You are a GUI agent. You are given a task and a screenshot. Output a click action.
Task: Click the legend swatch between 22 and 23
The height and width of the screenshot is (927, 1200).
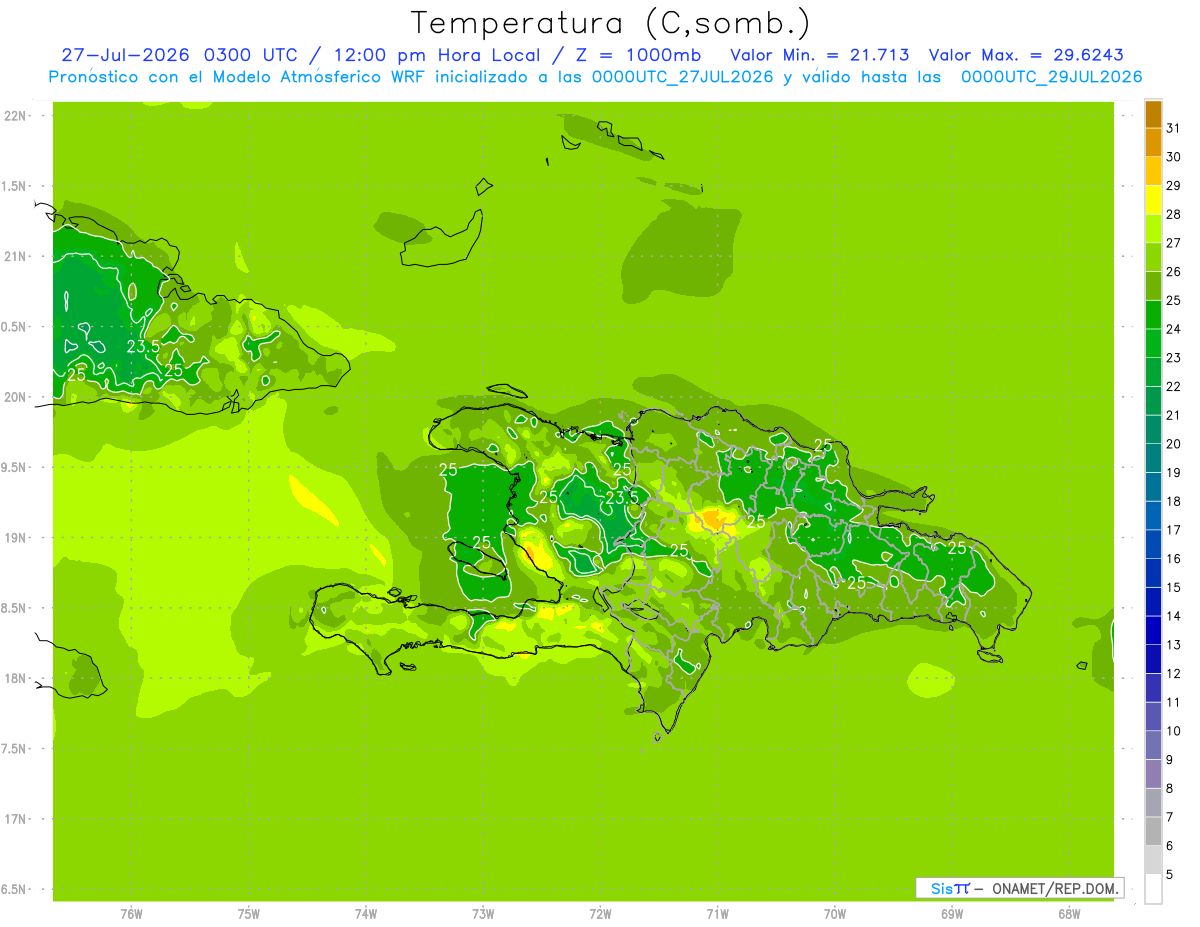[1153, 372]
